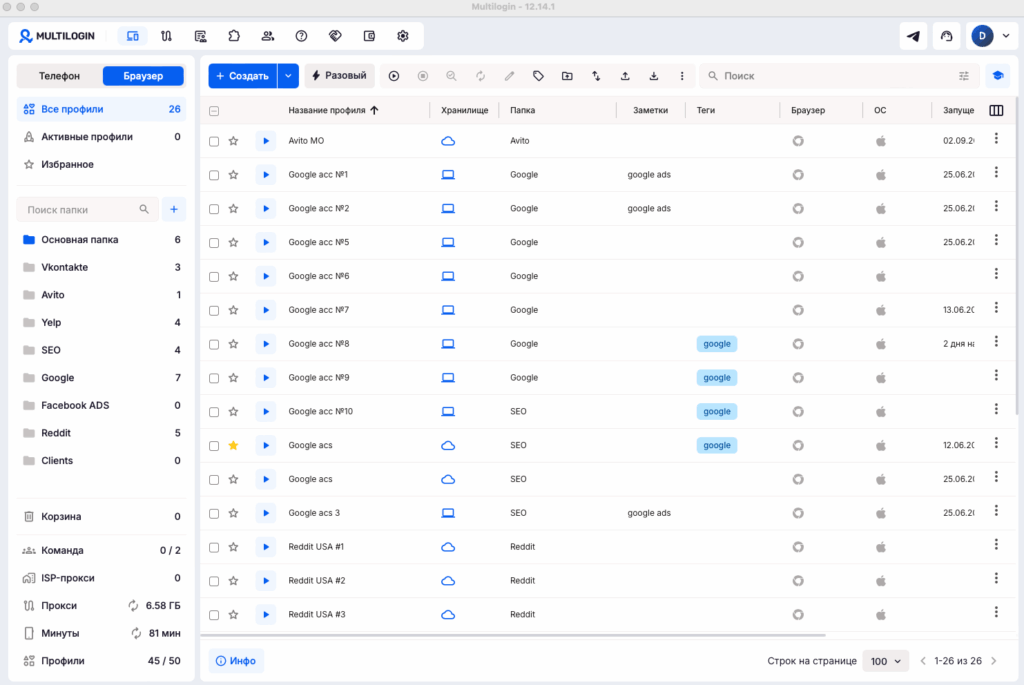1024x685 pixels.
Task: Open search filter settings icon
Action: (964, 76)
